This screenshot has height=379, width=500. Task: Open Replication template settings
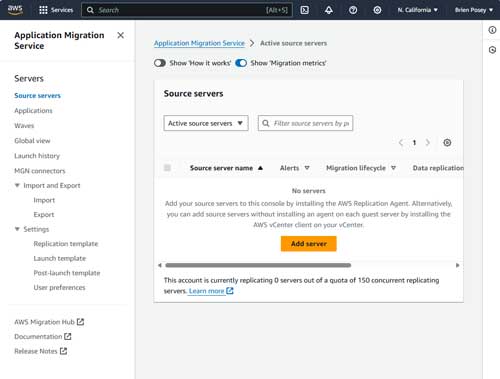click(x=66, y=244)
